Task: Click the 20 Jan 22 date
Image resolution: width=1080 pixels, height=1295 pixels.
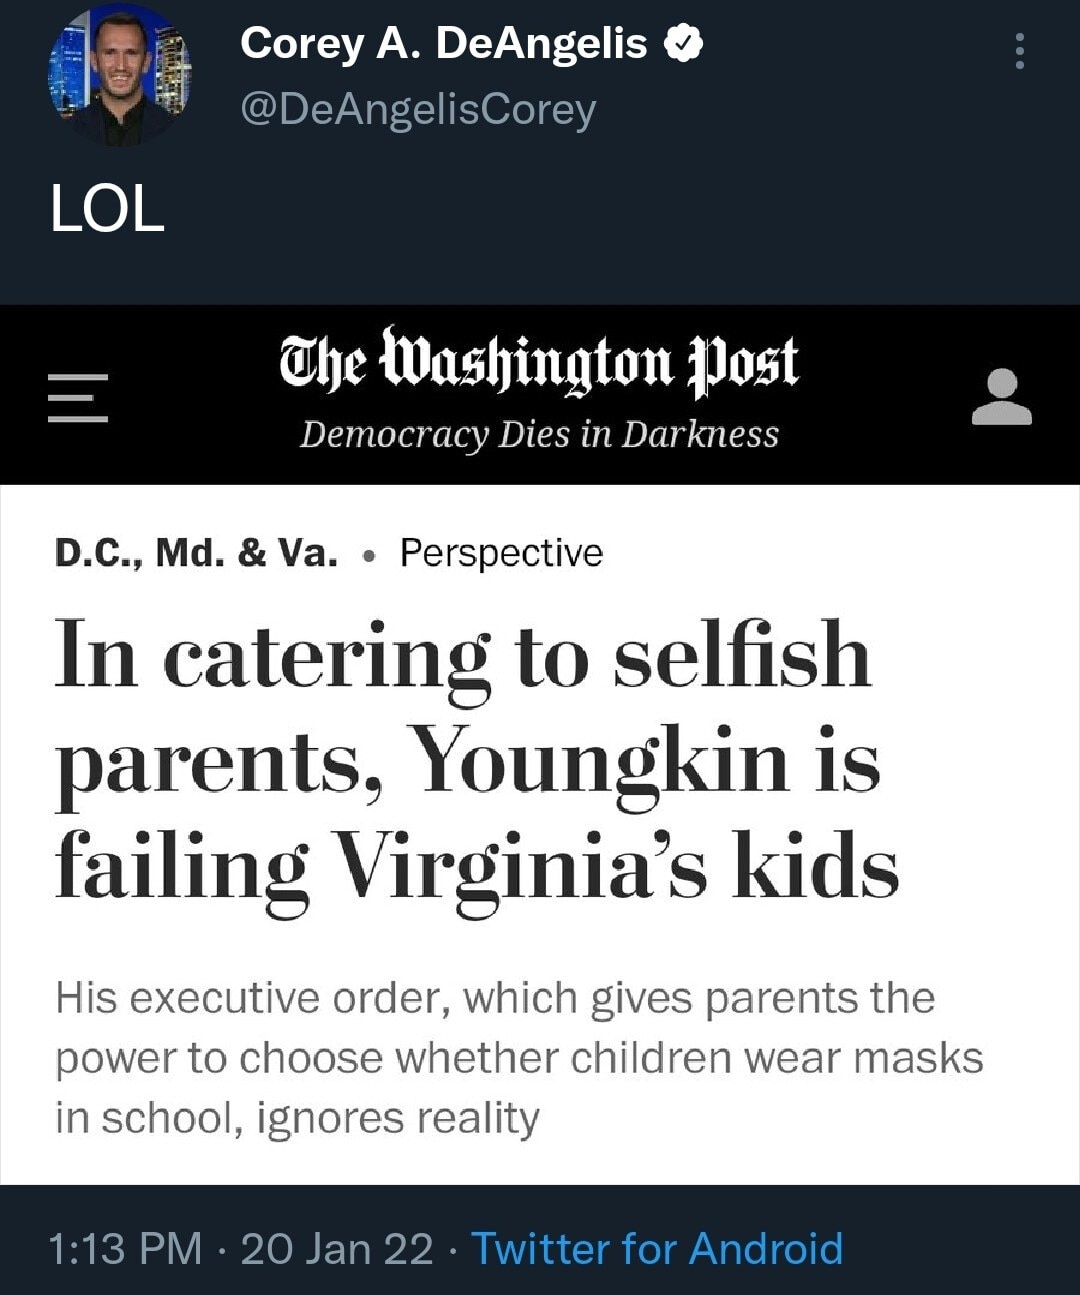Action: click(337, 1249)
